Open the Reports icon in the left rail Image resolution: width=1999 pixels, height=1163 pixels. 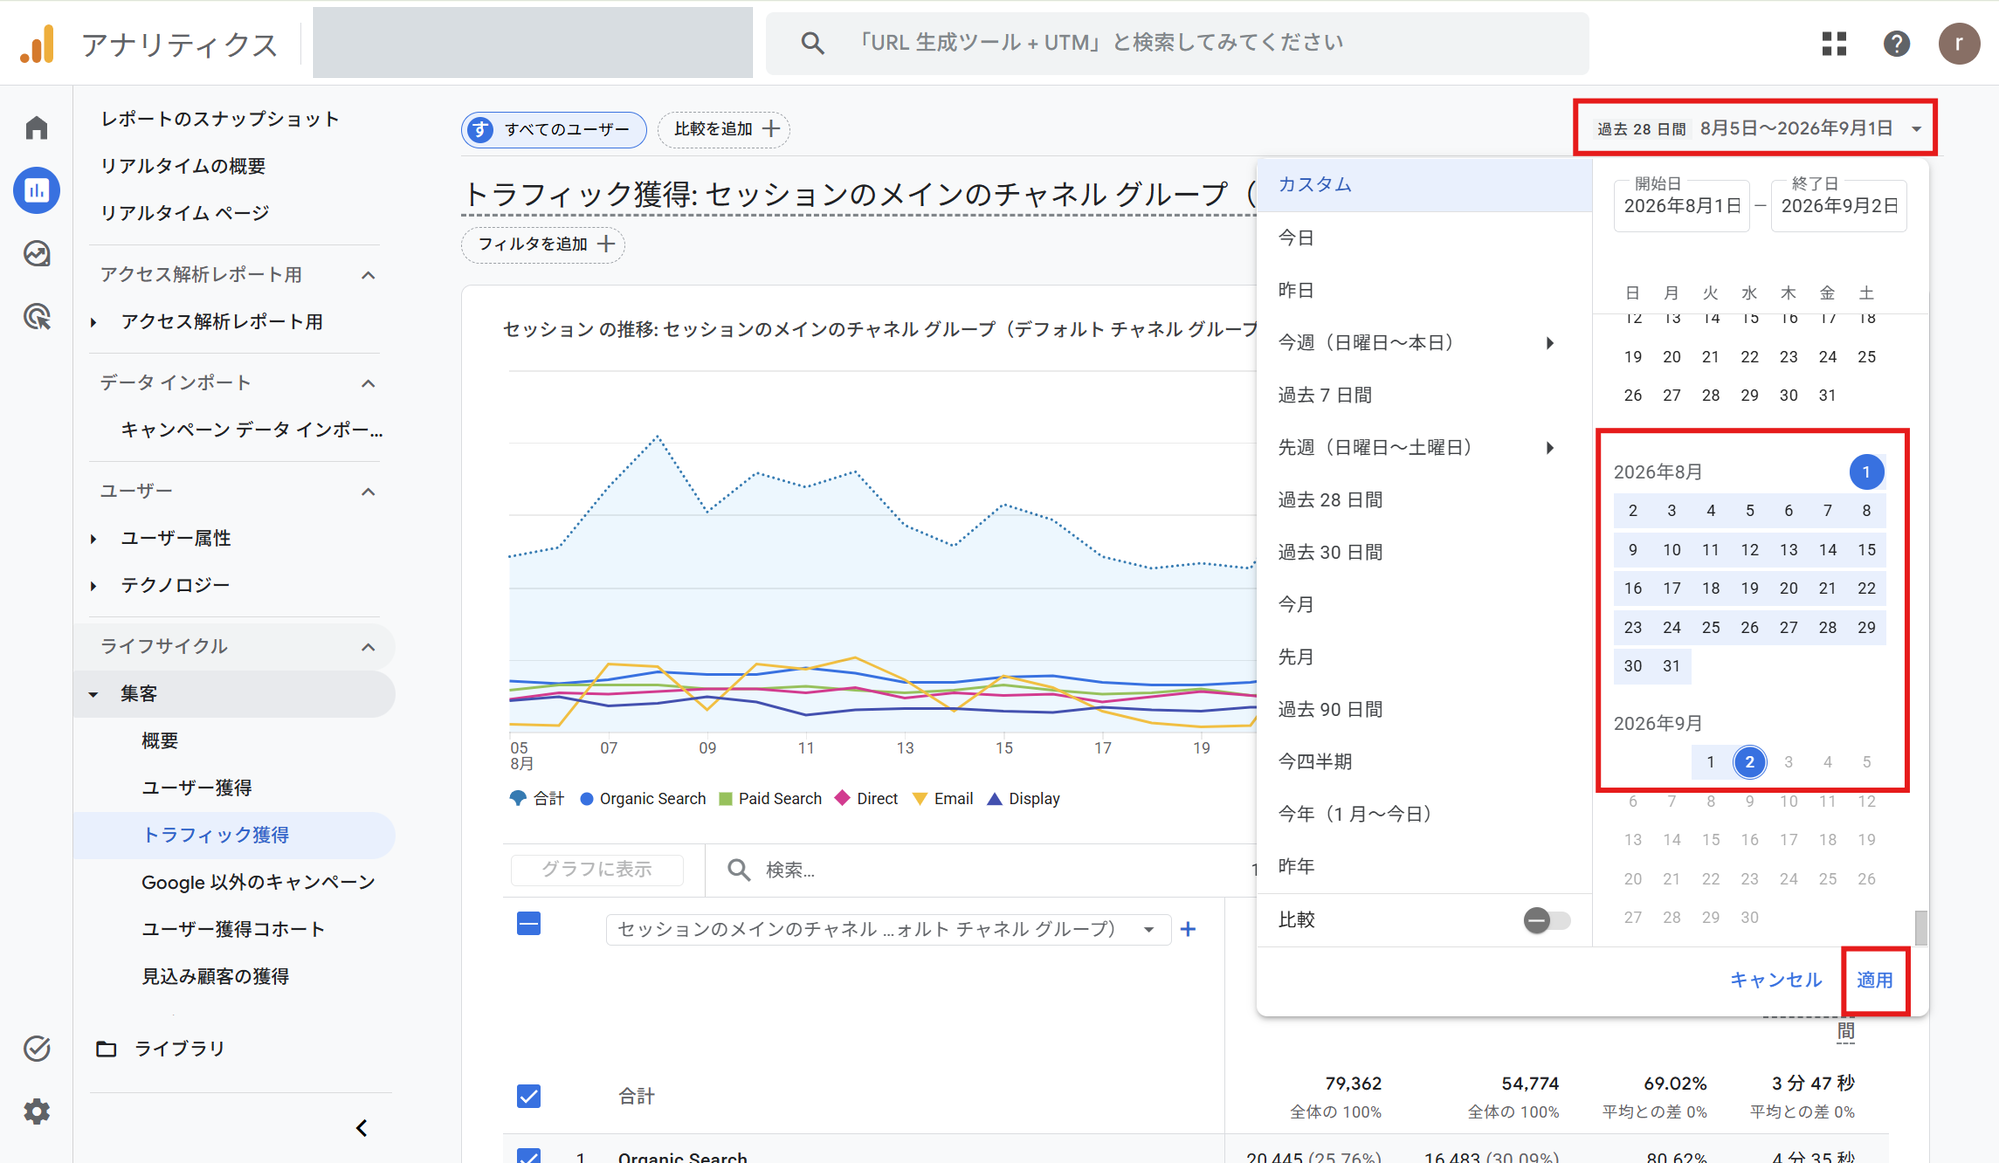point(37,190)
